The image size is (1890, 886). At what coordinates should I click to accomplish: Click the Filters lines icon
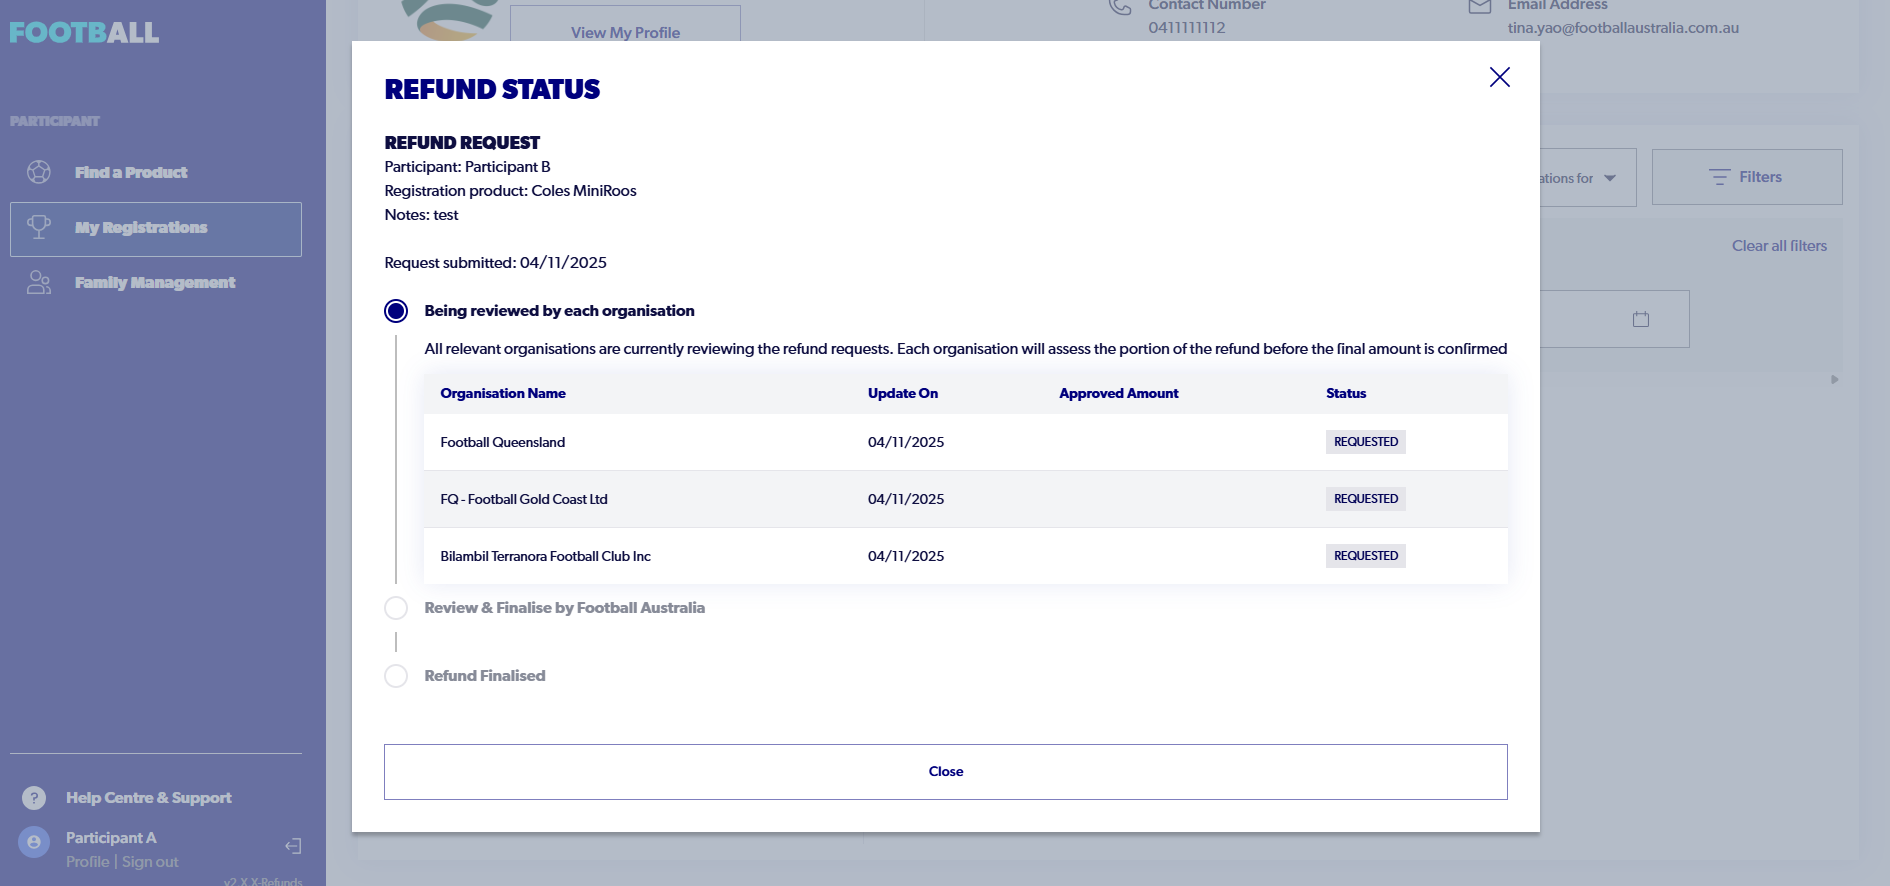1719,177
